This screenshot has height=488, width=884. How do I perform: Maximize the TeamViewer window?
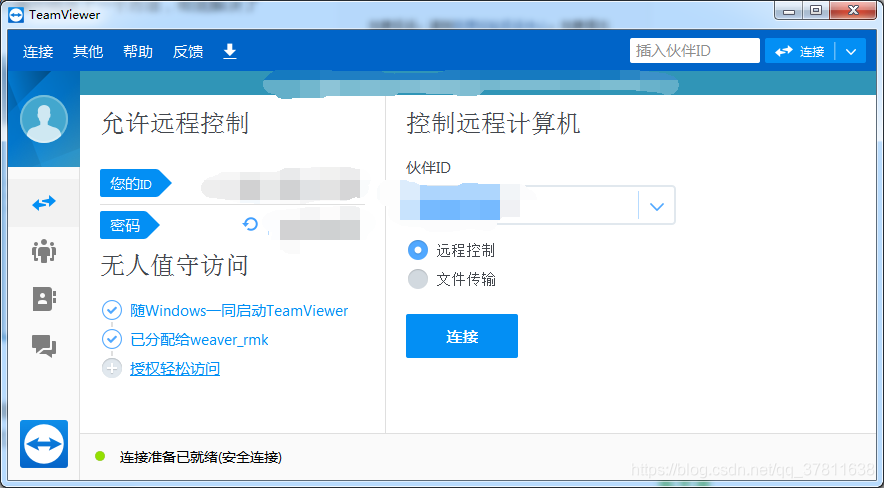(815, 11)
